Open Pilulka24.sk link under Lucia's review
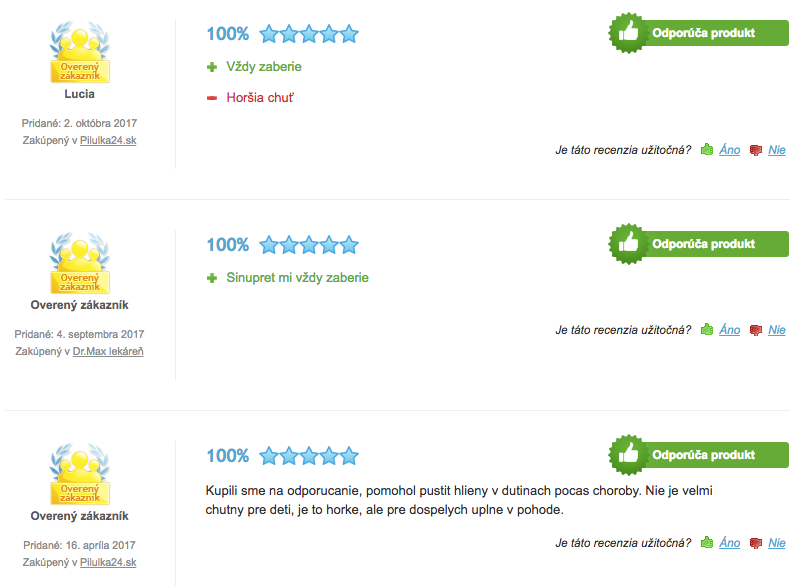This screenshot has height=586, width=795. coord(108,140)
